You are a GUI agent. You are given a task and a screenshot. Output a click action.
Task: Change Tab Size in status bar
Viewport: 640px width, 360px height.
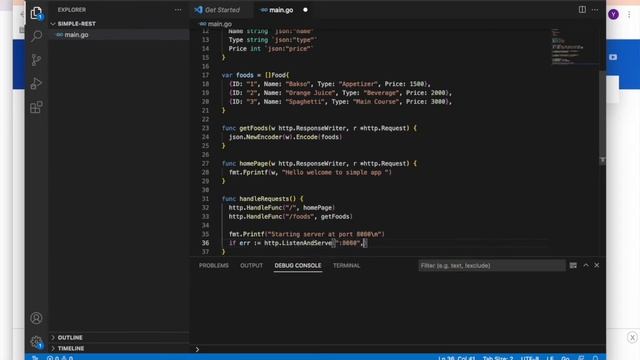pos(498,358)
